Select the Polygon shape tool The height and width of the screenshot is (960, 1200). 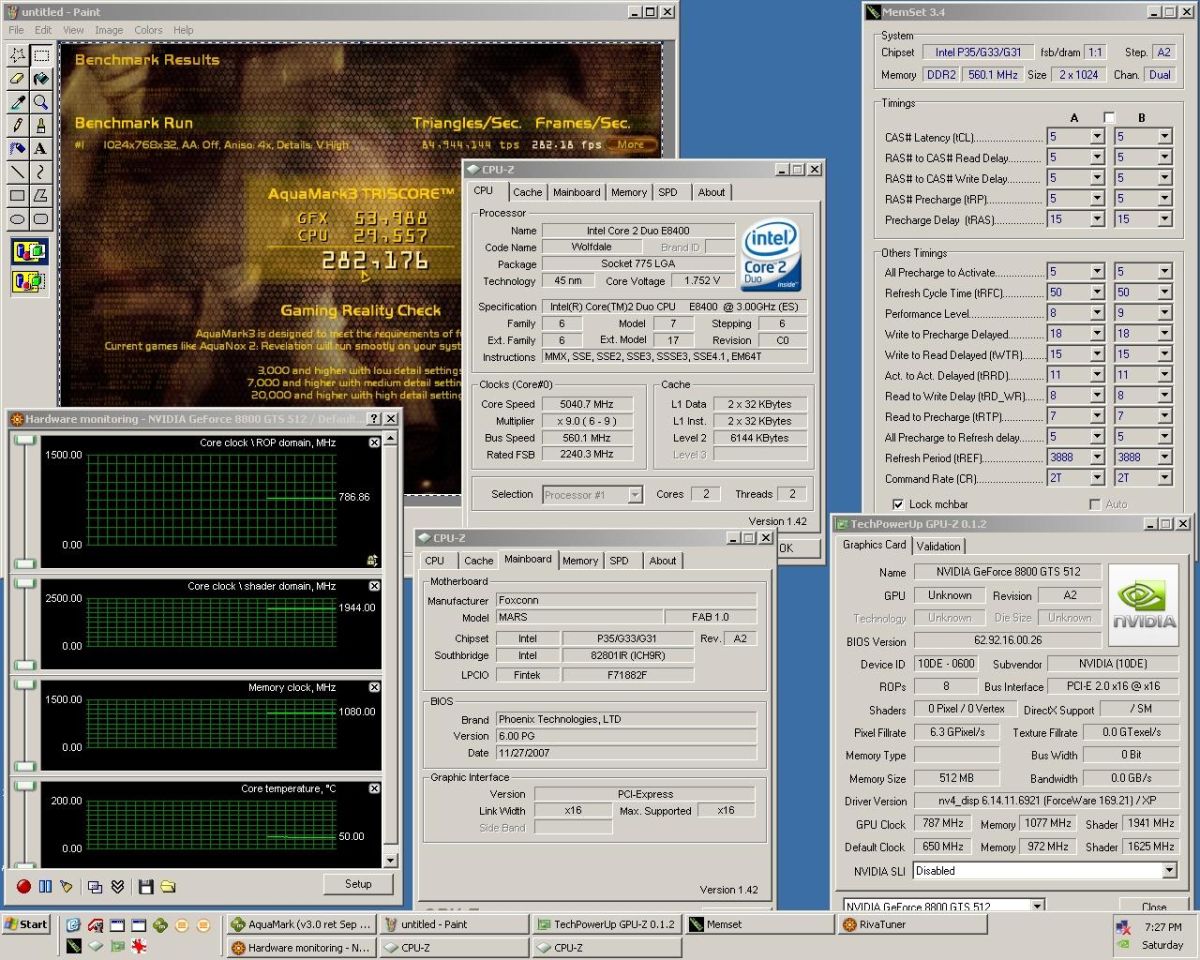click(41, 196)
